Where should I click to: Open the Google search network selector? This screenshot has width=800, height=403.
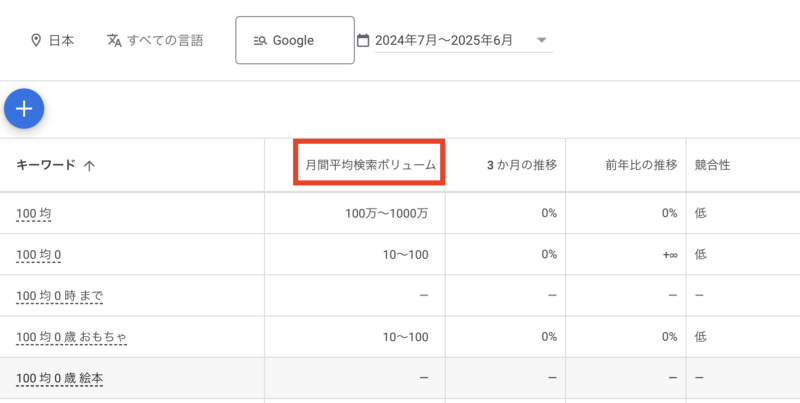(295, 40)
